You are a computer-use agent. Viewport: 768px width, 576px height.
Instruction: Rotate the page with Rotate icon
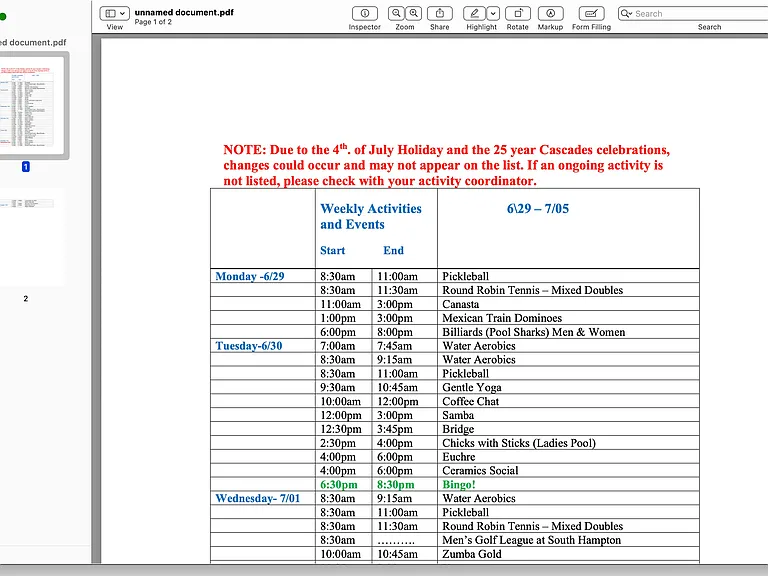[518, 13]
